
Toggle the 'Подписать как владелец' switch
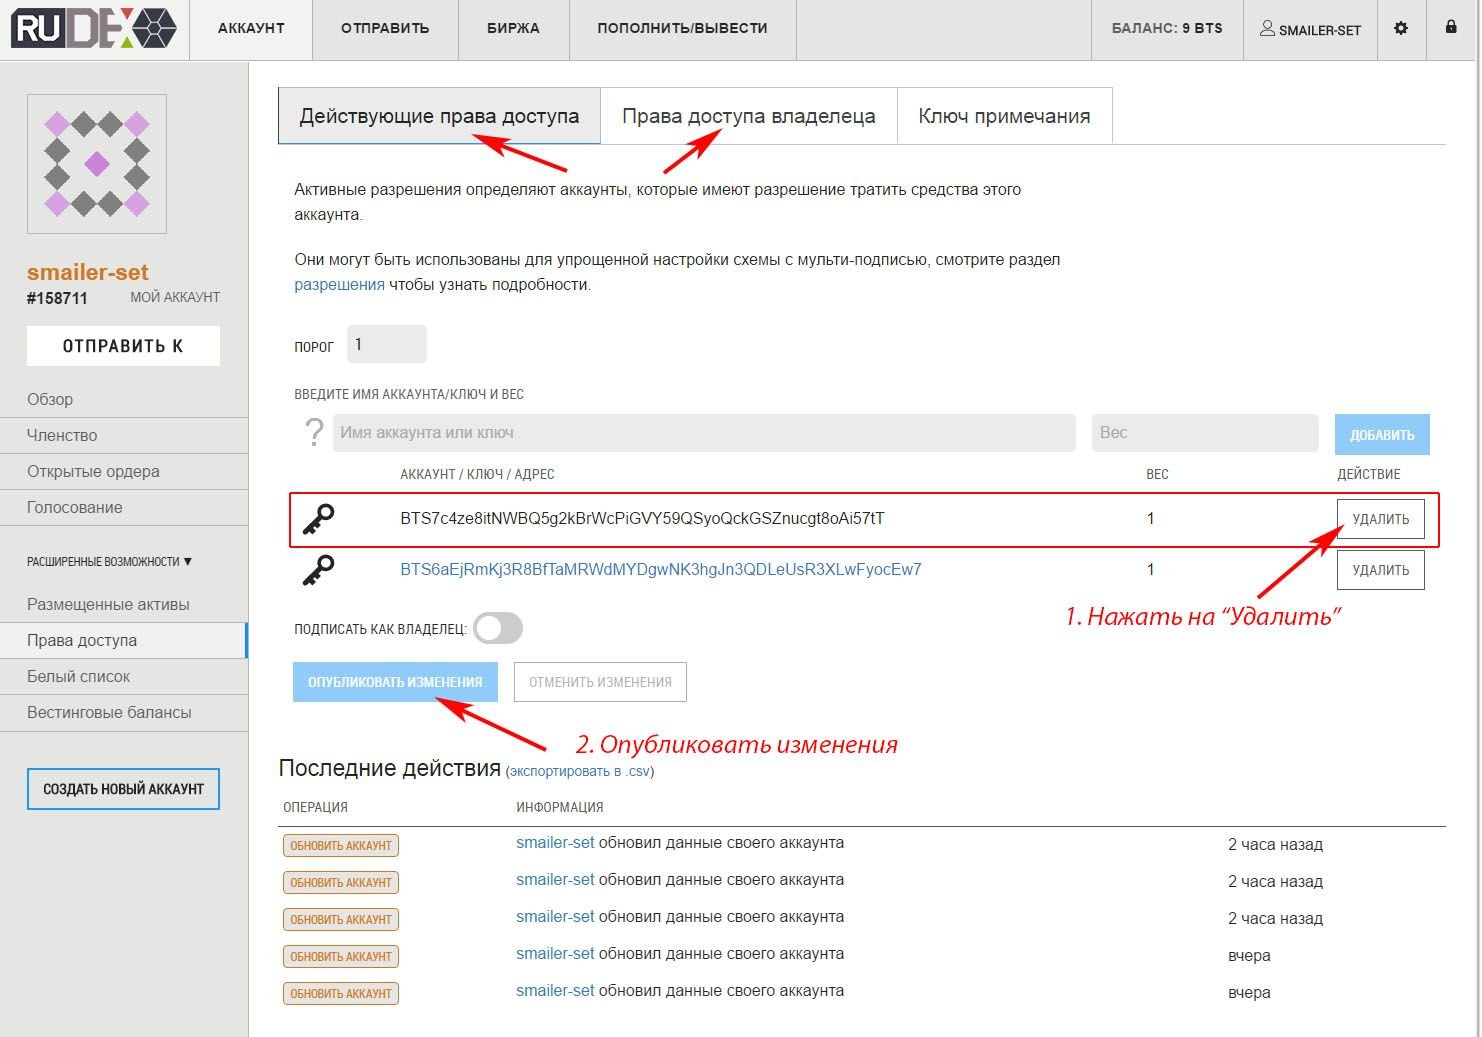(498, 628)
